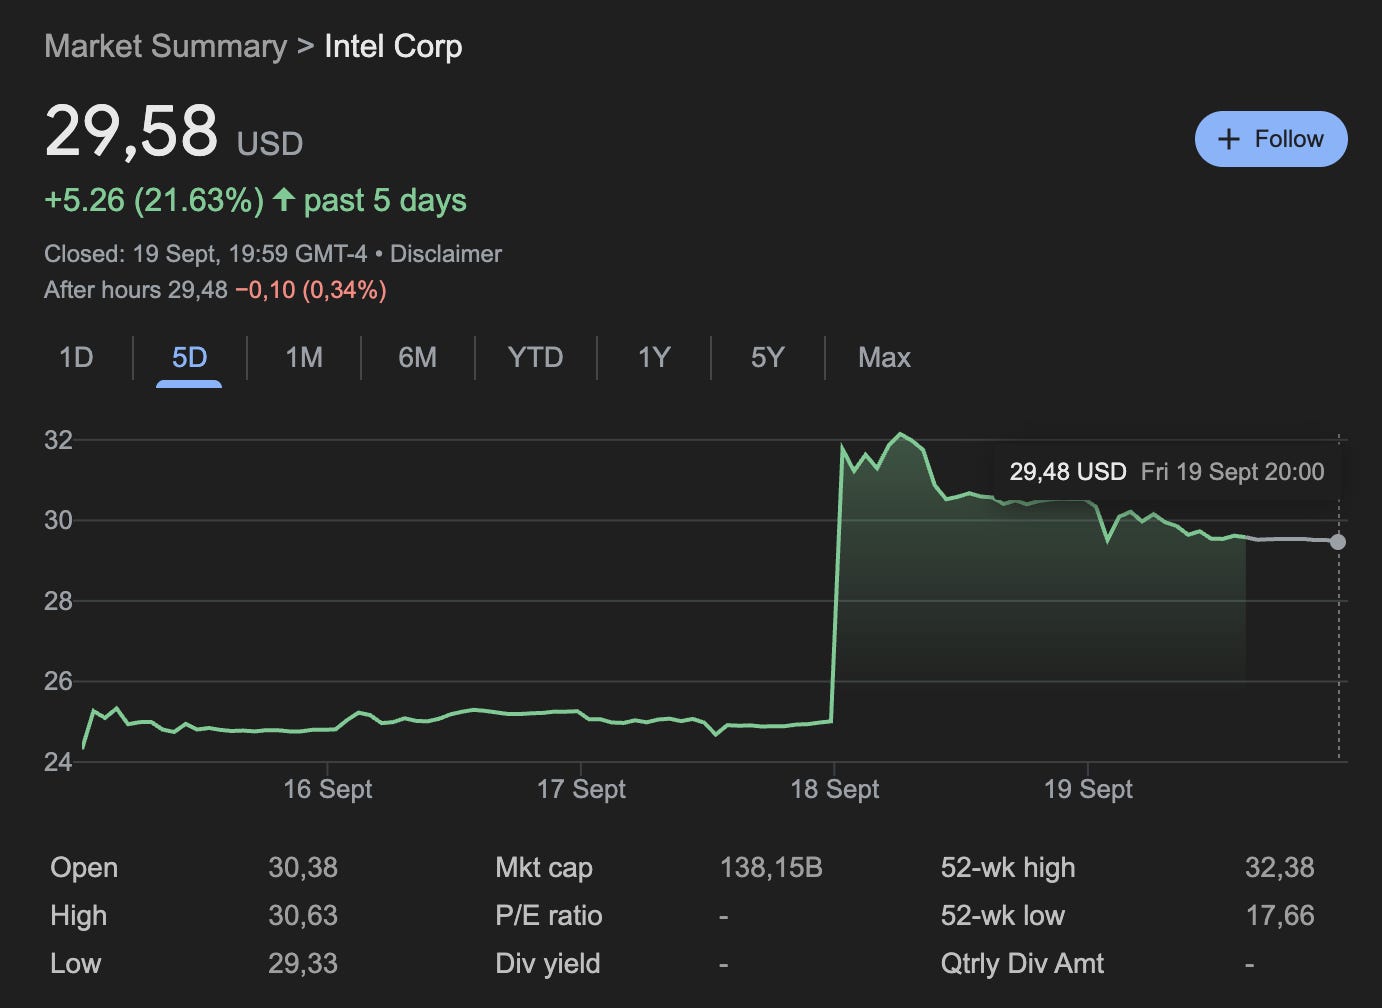Click the Mkt cap value 138,15B

coord(771,867)
